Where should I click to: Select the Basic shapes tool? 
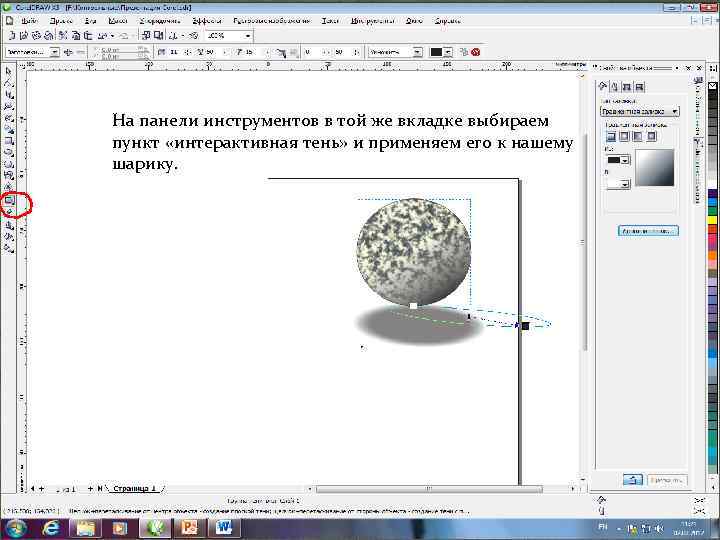9,176
